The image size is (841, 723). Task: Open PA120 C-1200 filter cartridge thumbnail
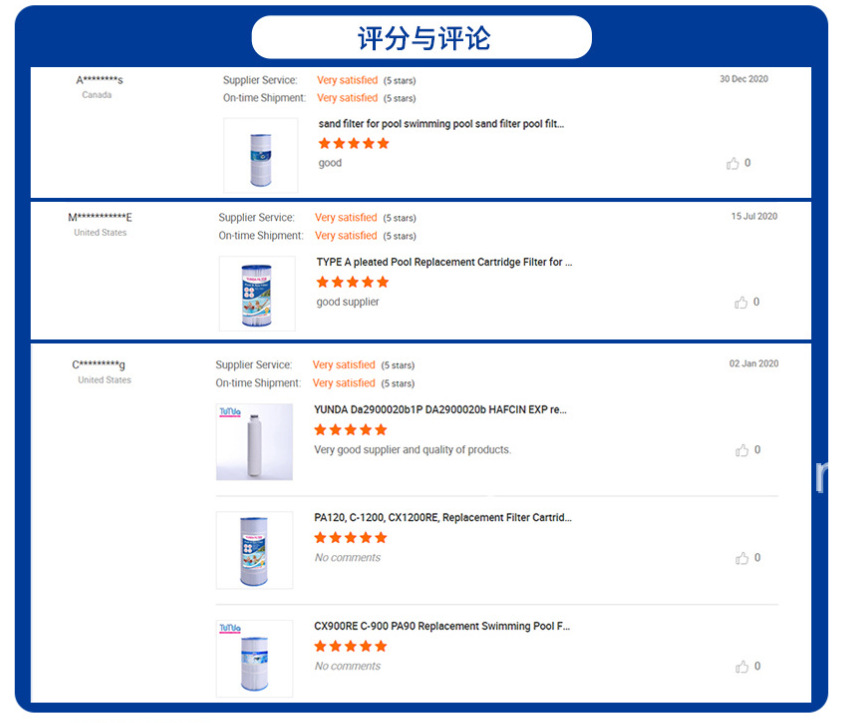click(x=254, y=550)
